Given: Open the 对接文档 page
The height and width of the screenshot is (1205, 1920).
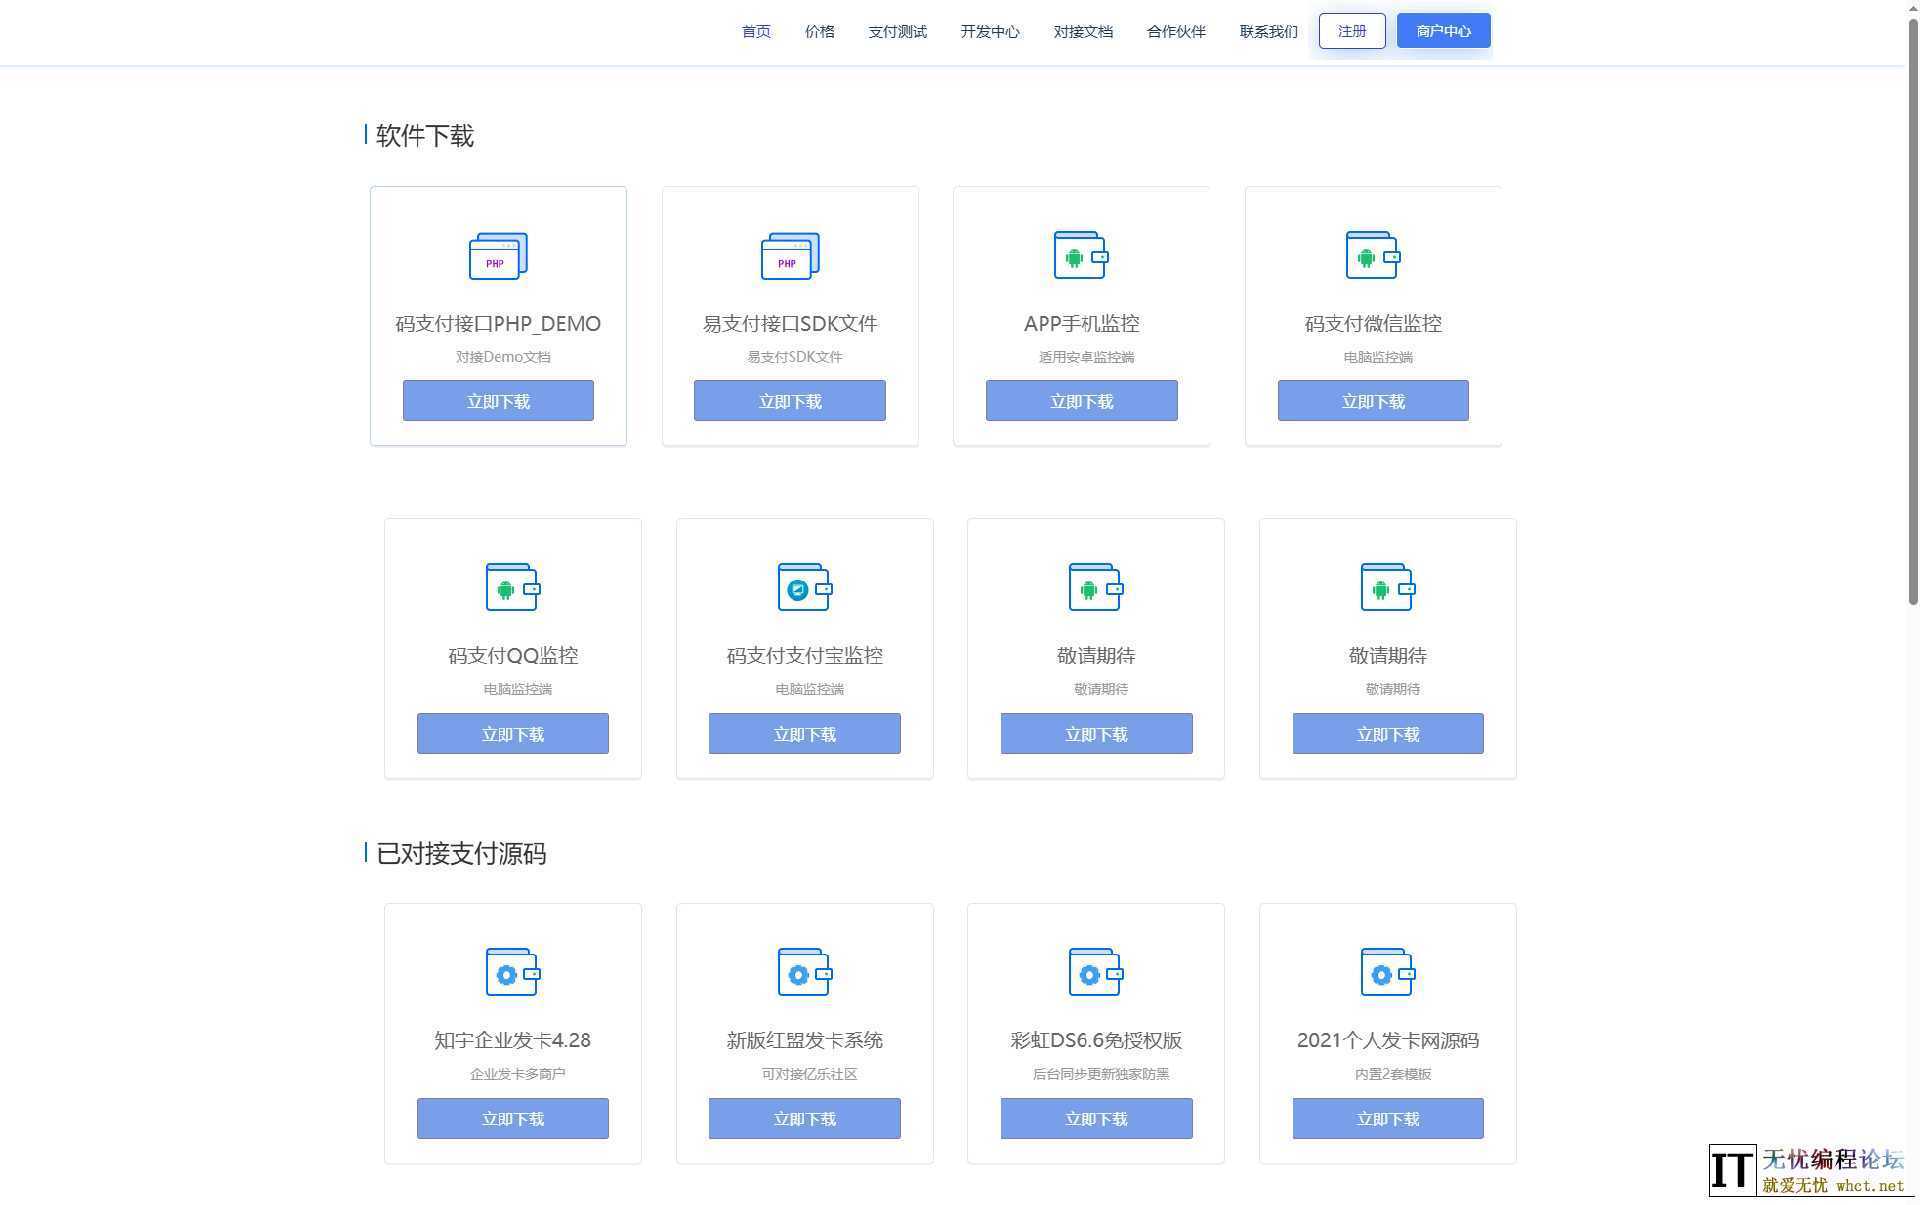Looking at the screenshot, I should click(1082, 32).
